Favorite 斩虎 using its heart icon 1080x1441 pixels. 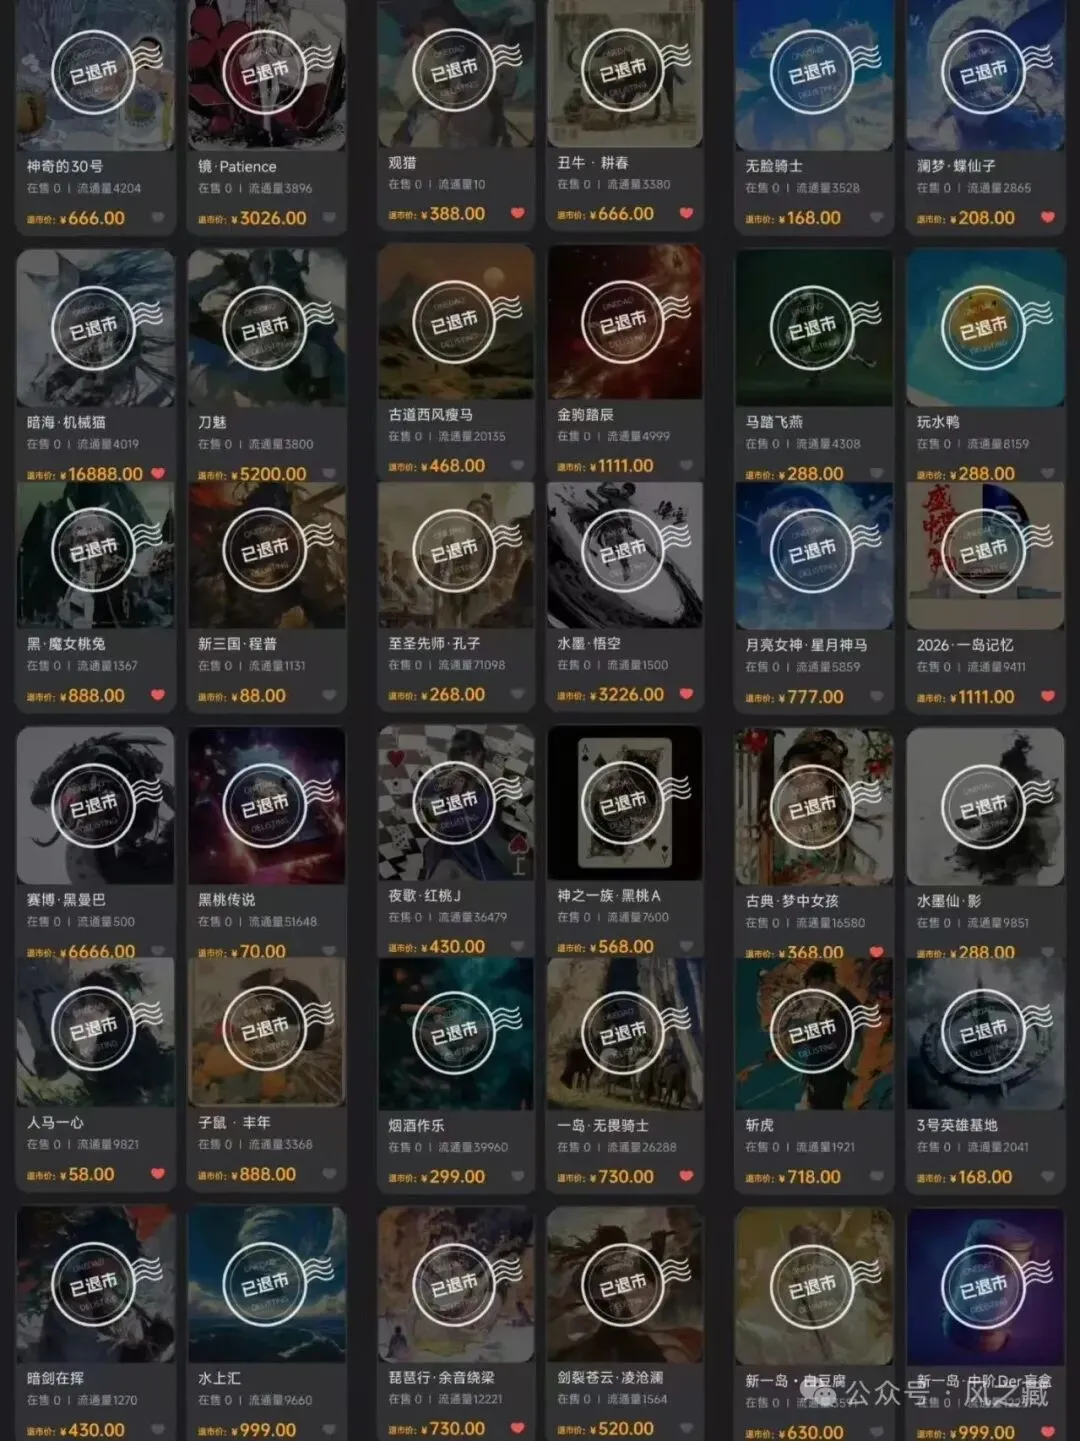[x=877, y=1177]
